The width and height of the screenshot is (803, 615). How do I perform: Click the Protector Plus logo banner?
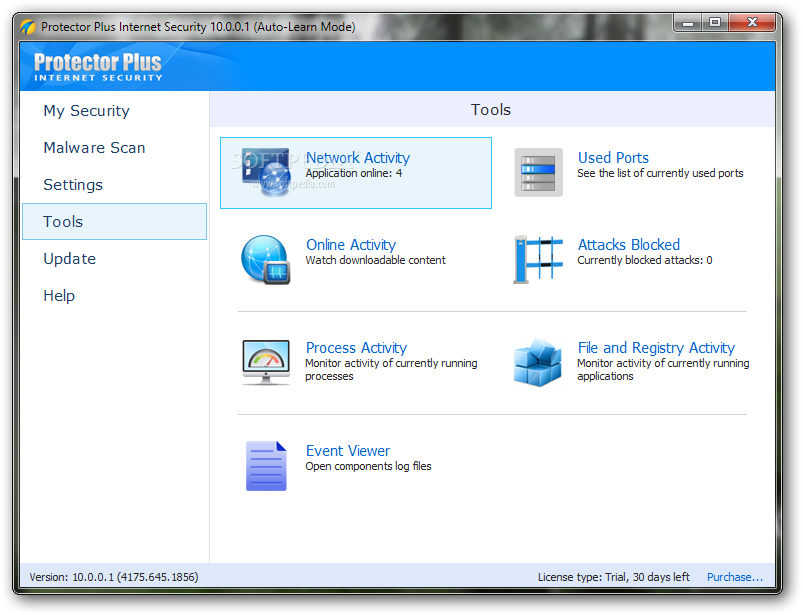[98, 67]
